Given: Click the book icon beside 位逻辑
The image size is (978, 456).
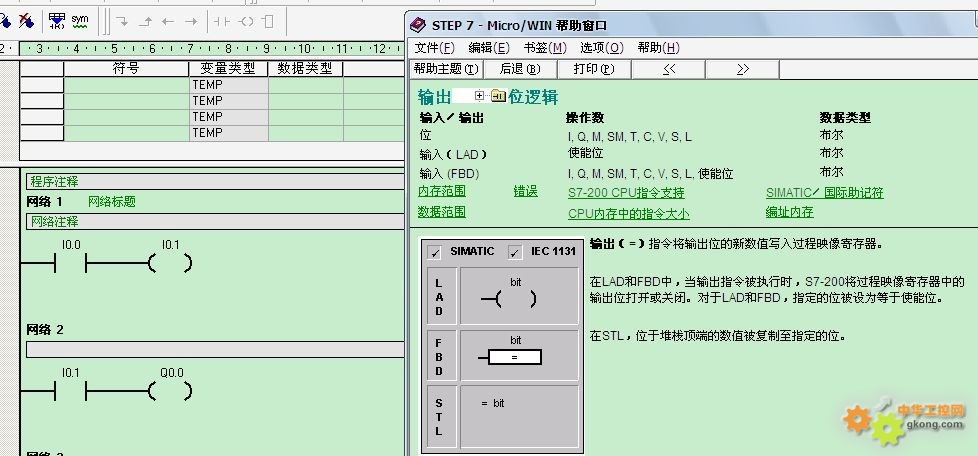Looking at the screenshot, I should (x=498, y=95).
